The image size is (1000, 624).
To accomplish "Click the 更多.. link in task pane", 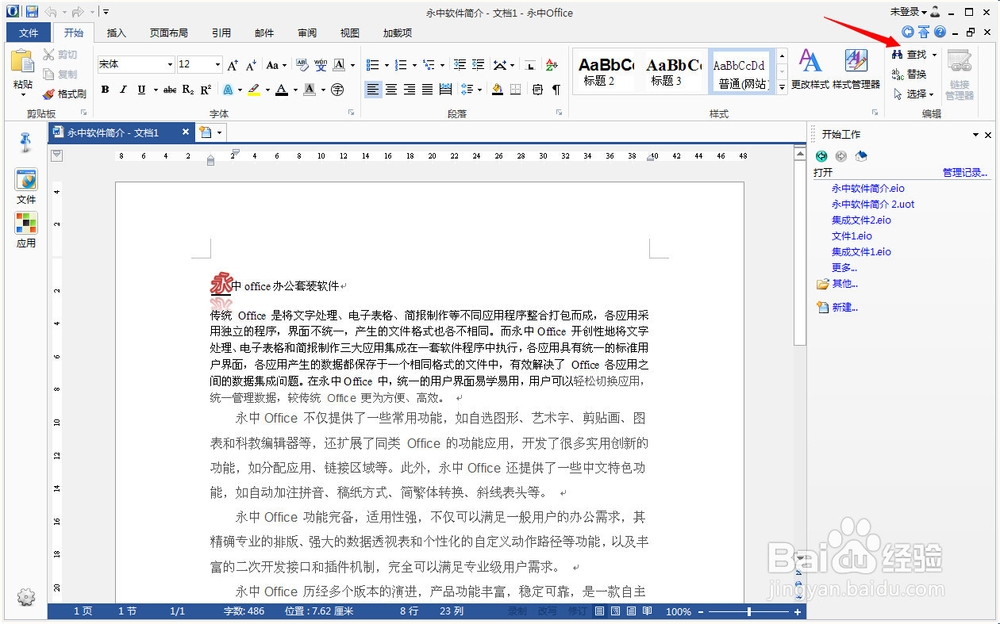I will (844, 267).
